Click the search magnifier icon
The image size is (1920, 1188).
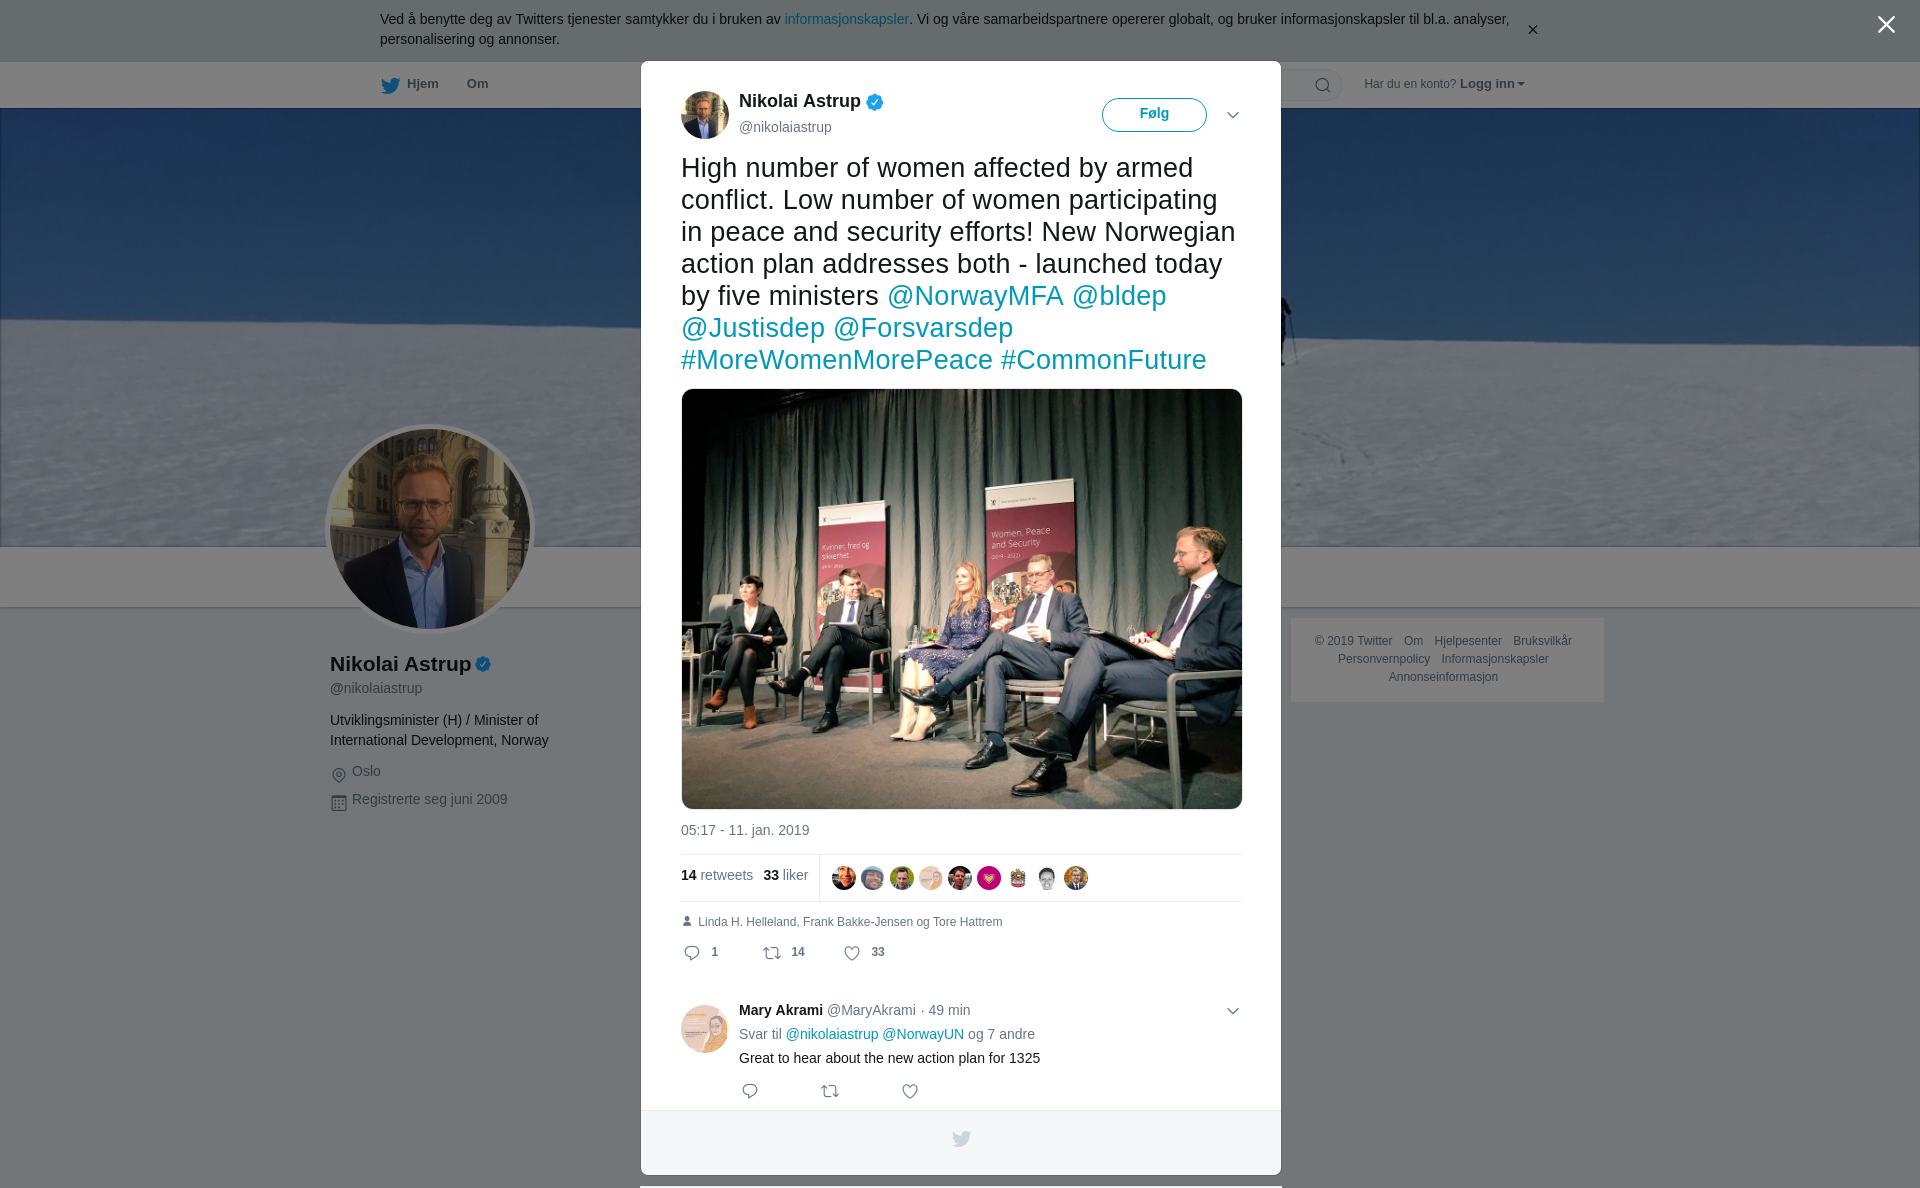click(1323, 85)
